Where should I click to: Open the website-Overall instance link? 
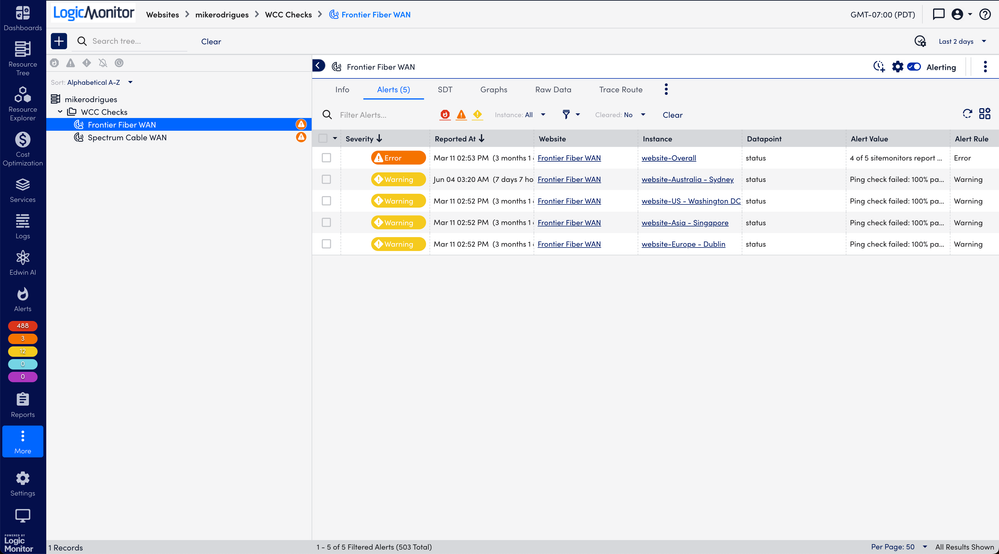click(668, 158)
